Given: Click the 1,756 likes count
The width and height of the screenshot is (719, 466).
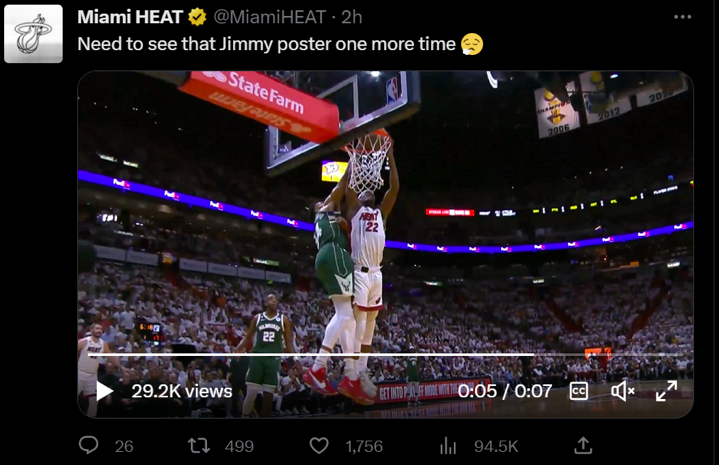Looking at the screenshot, I should 364,446.
